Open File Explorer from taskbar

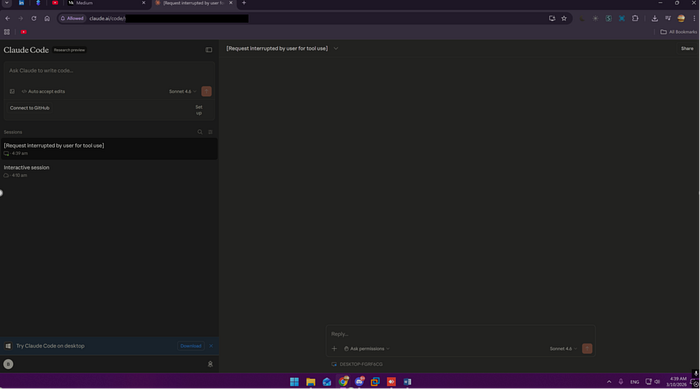pyautogui.click(x=311, y=382)
